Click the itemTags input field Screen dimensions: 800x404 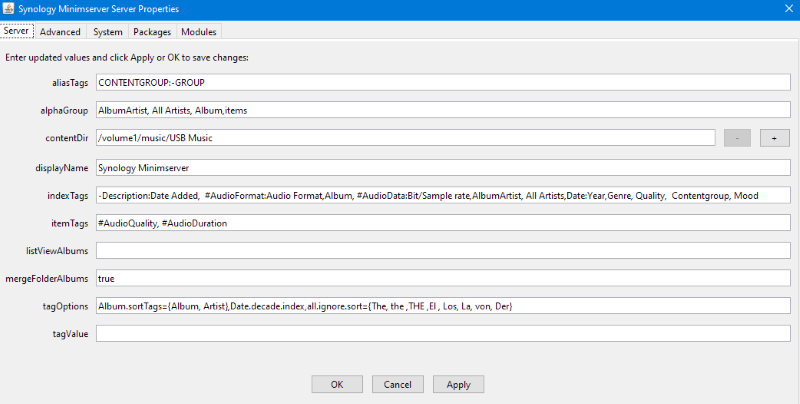[443, 223]
